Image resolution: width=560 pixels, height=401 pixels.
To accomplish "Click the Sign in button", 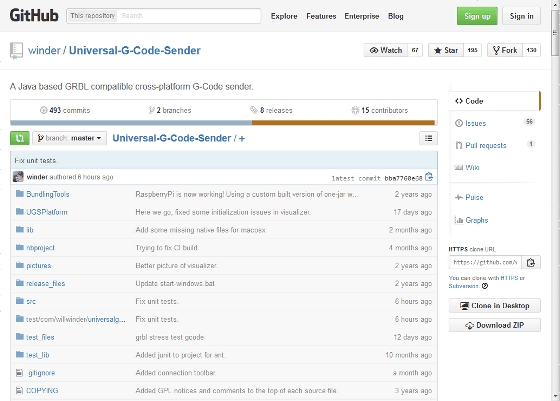I will (521, 16).
